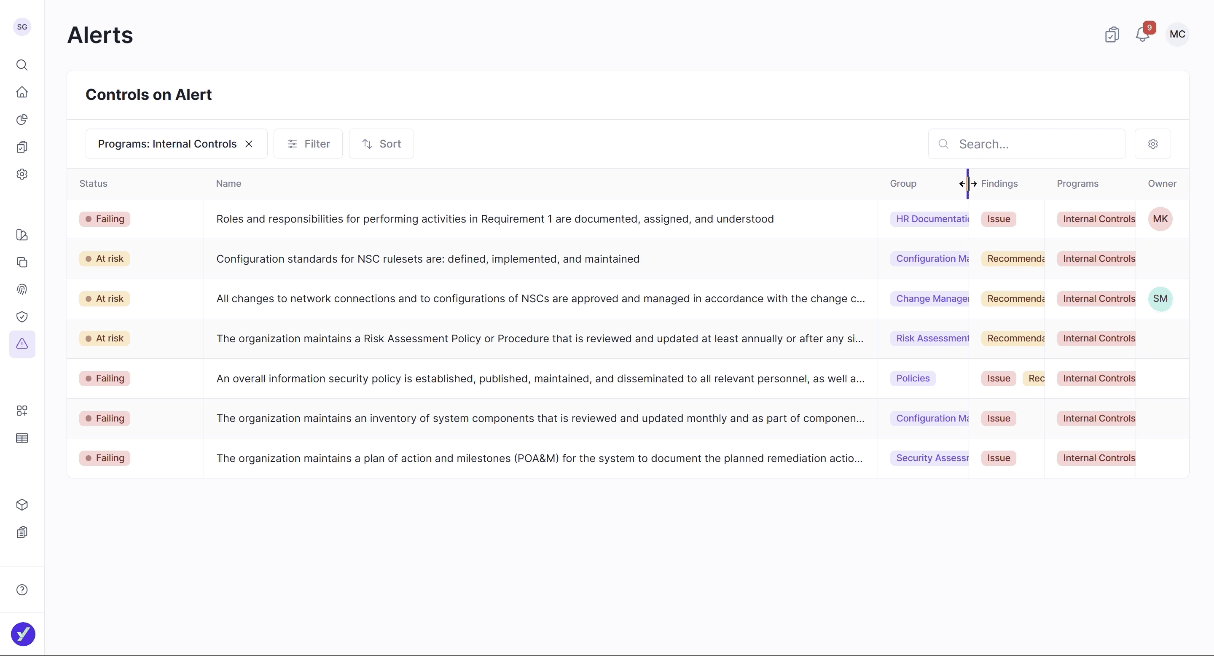Screen dimensions: 1214x656
Task: Click At risk status on Configuration standards row
Action: pos(105,259)
